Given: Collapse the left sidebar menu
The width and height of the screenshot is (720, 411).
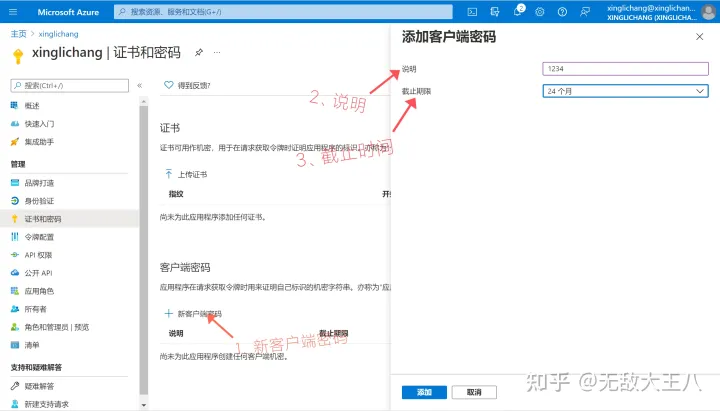Looking at the screenshot, I should [x=139, y=85].
